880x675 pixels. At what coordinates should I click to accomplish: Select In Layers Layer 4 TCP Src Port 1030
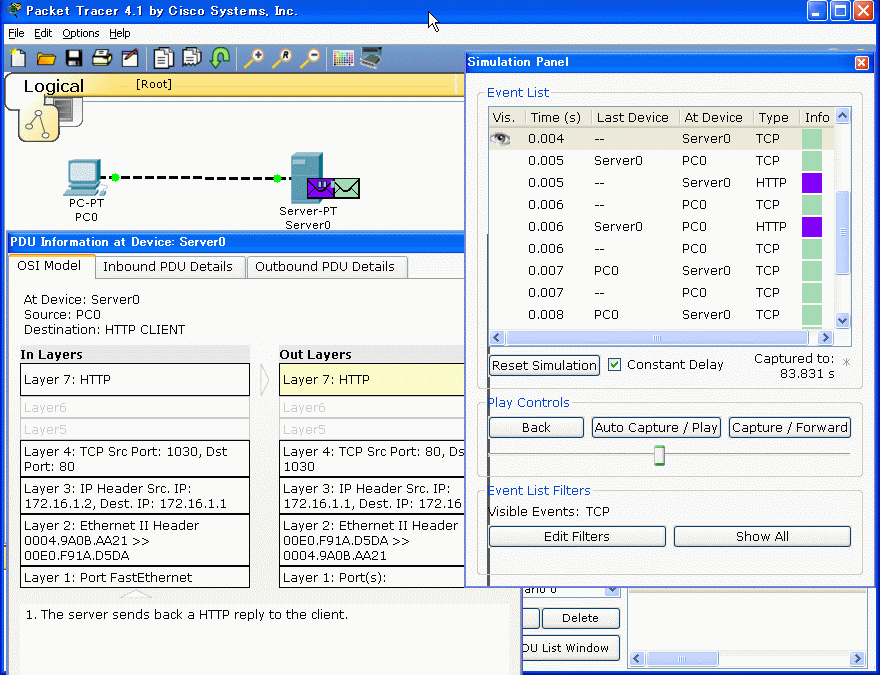135,459
